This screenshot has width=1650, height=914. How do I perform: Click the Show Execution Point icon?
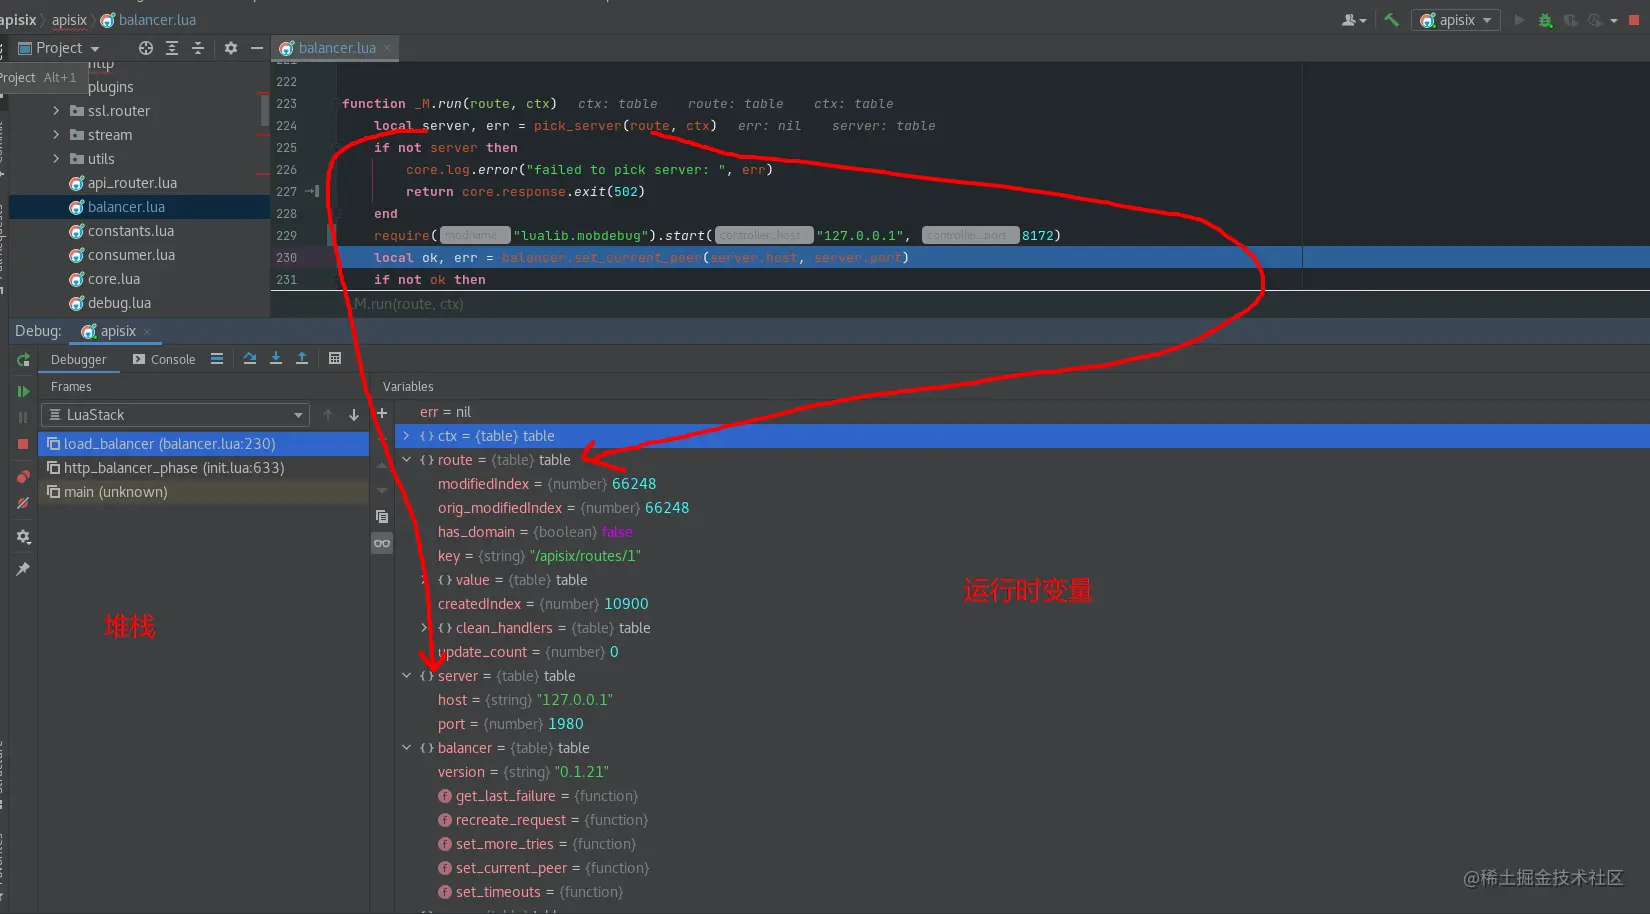[x=217, y=358]
